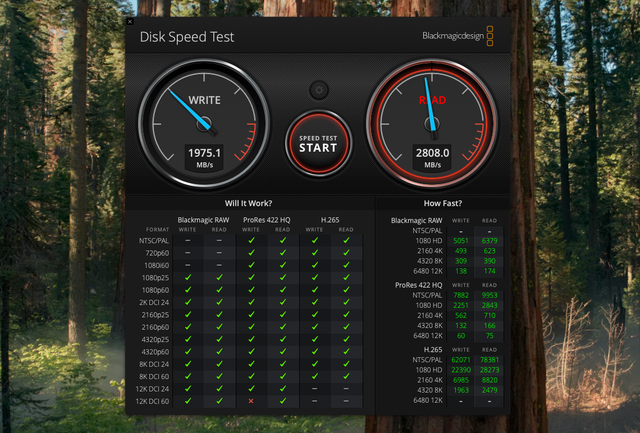Click the 309 value in How Fast
Screen dimensions: 640x433
tap(461, 261)
